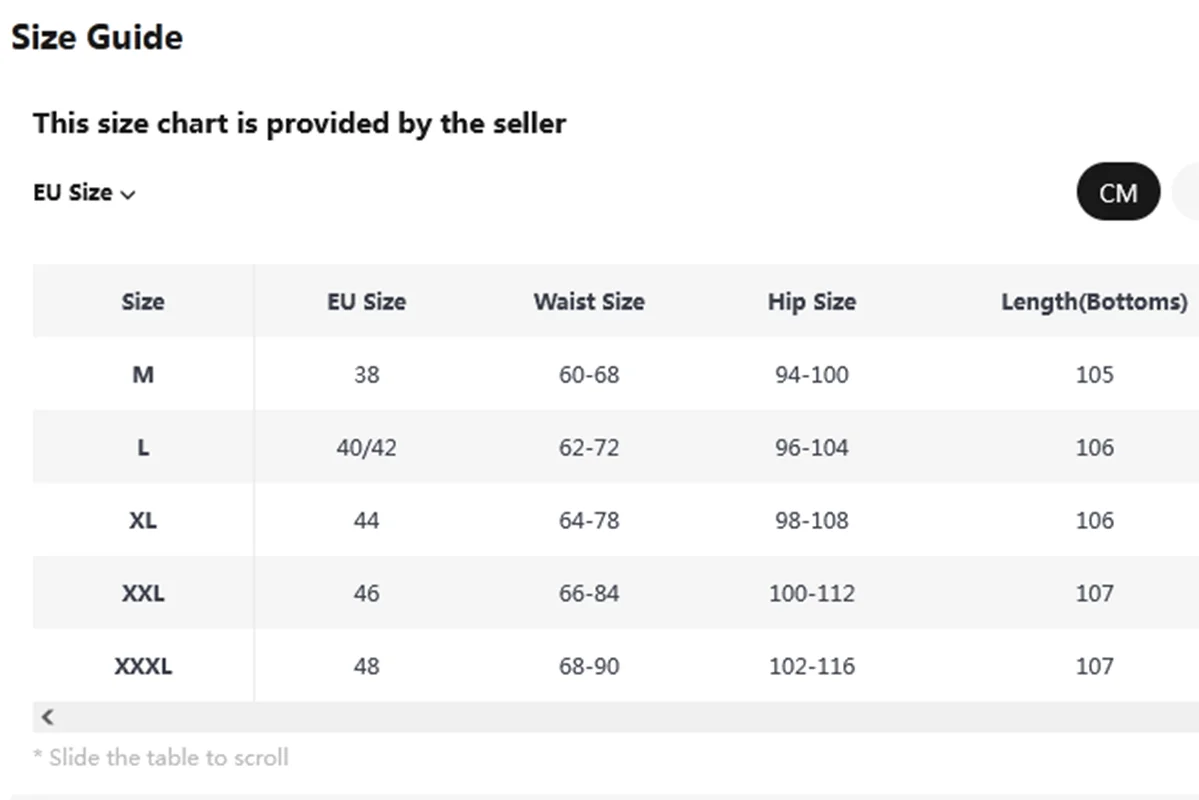Screen dimensions: 1199x800
Task: Click the Size column header
Action: (143, 301)
